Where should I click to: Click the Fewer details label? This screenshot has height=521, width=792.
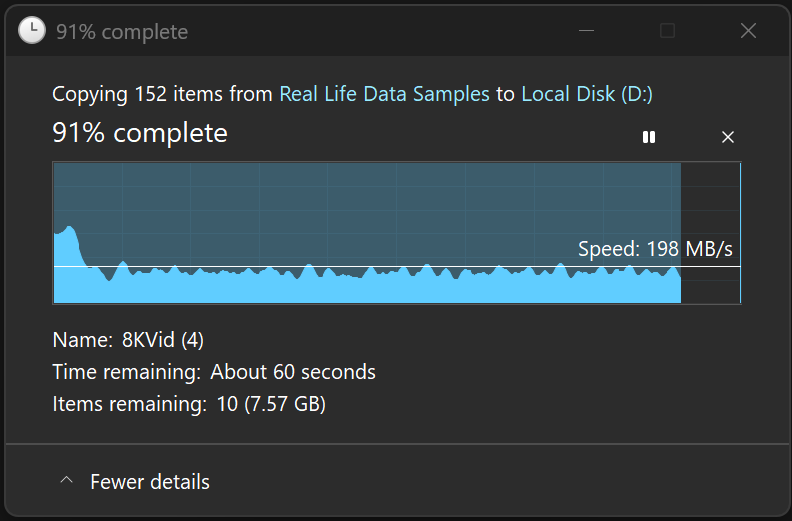(x=150, y=482)
